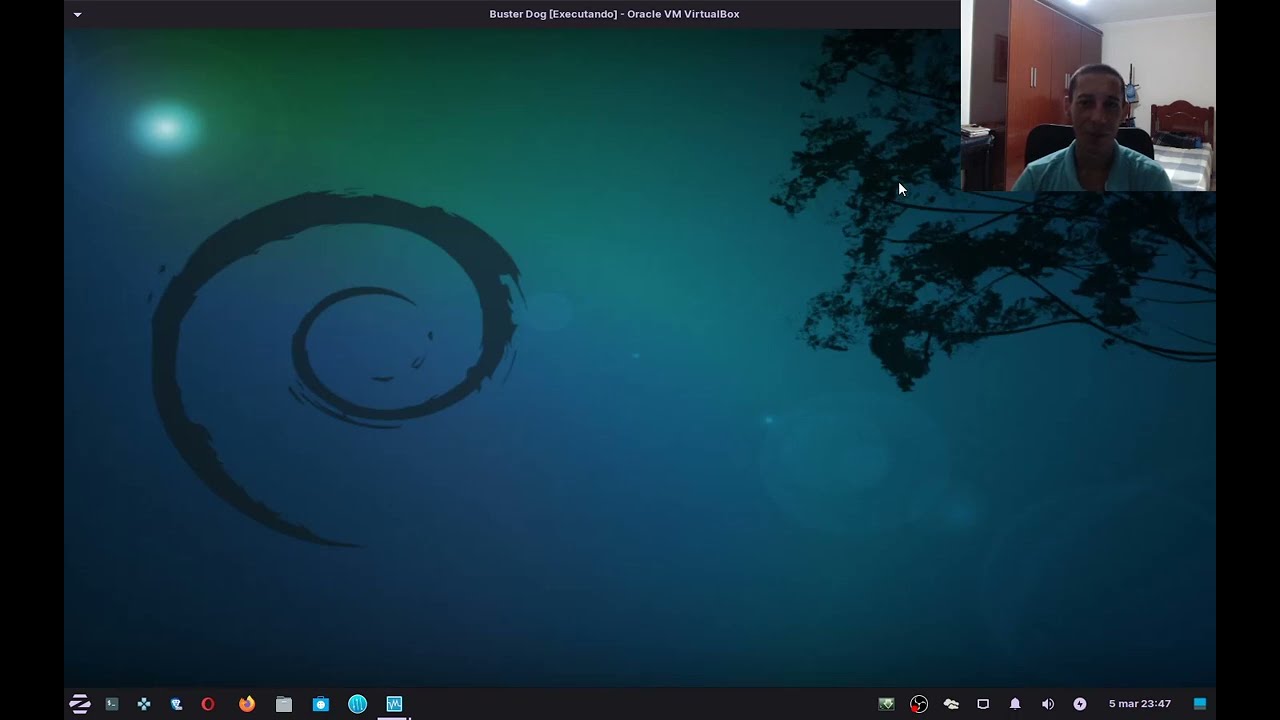
Task: Open Firefox from the taskbar
Action: click(x=247, y=704)
